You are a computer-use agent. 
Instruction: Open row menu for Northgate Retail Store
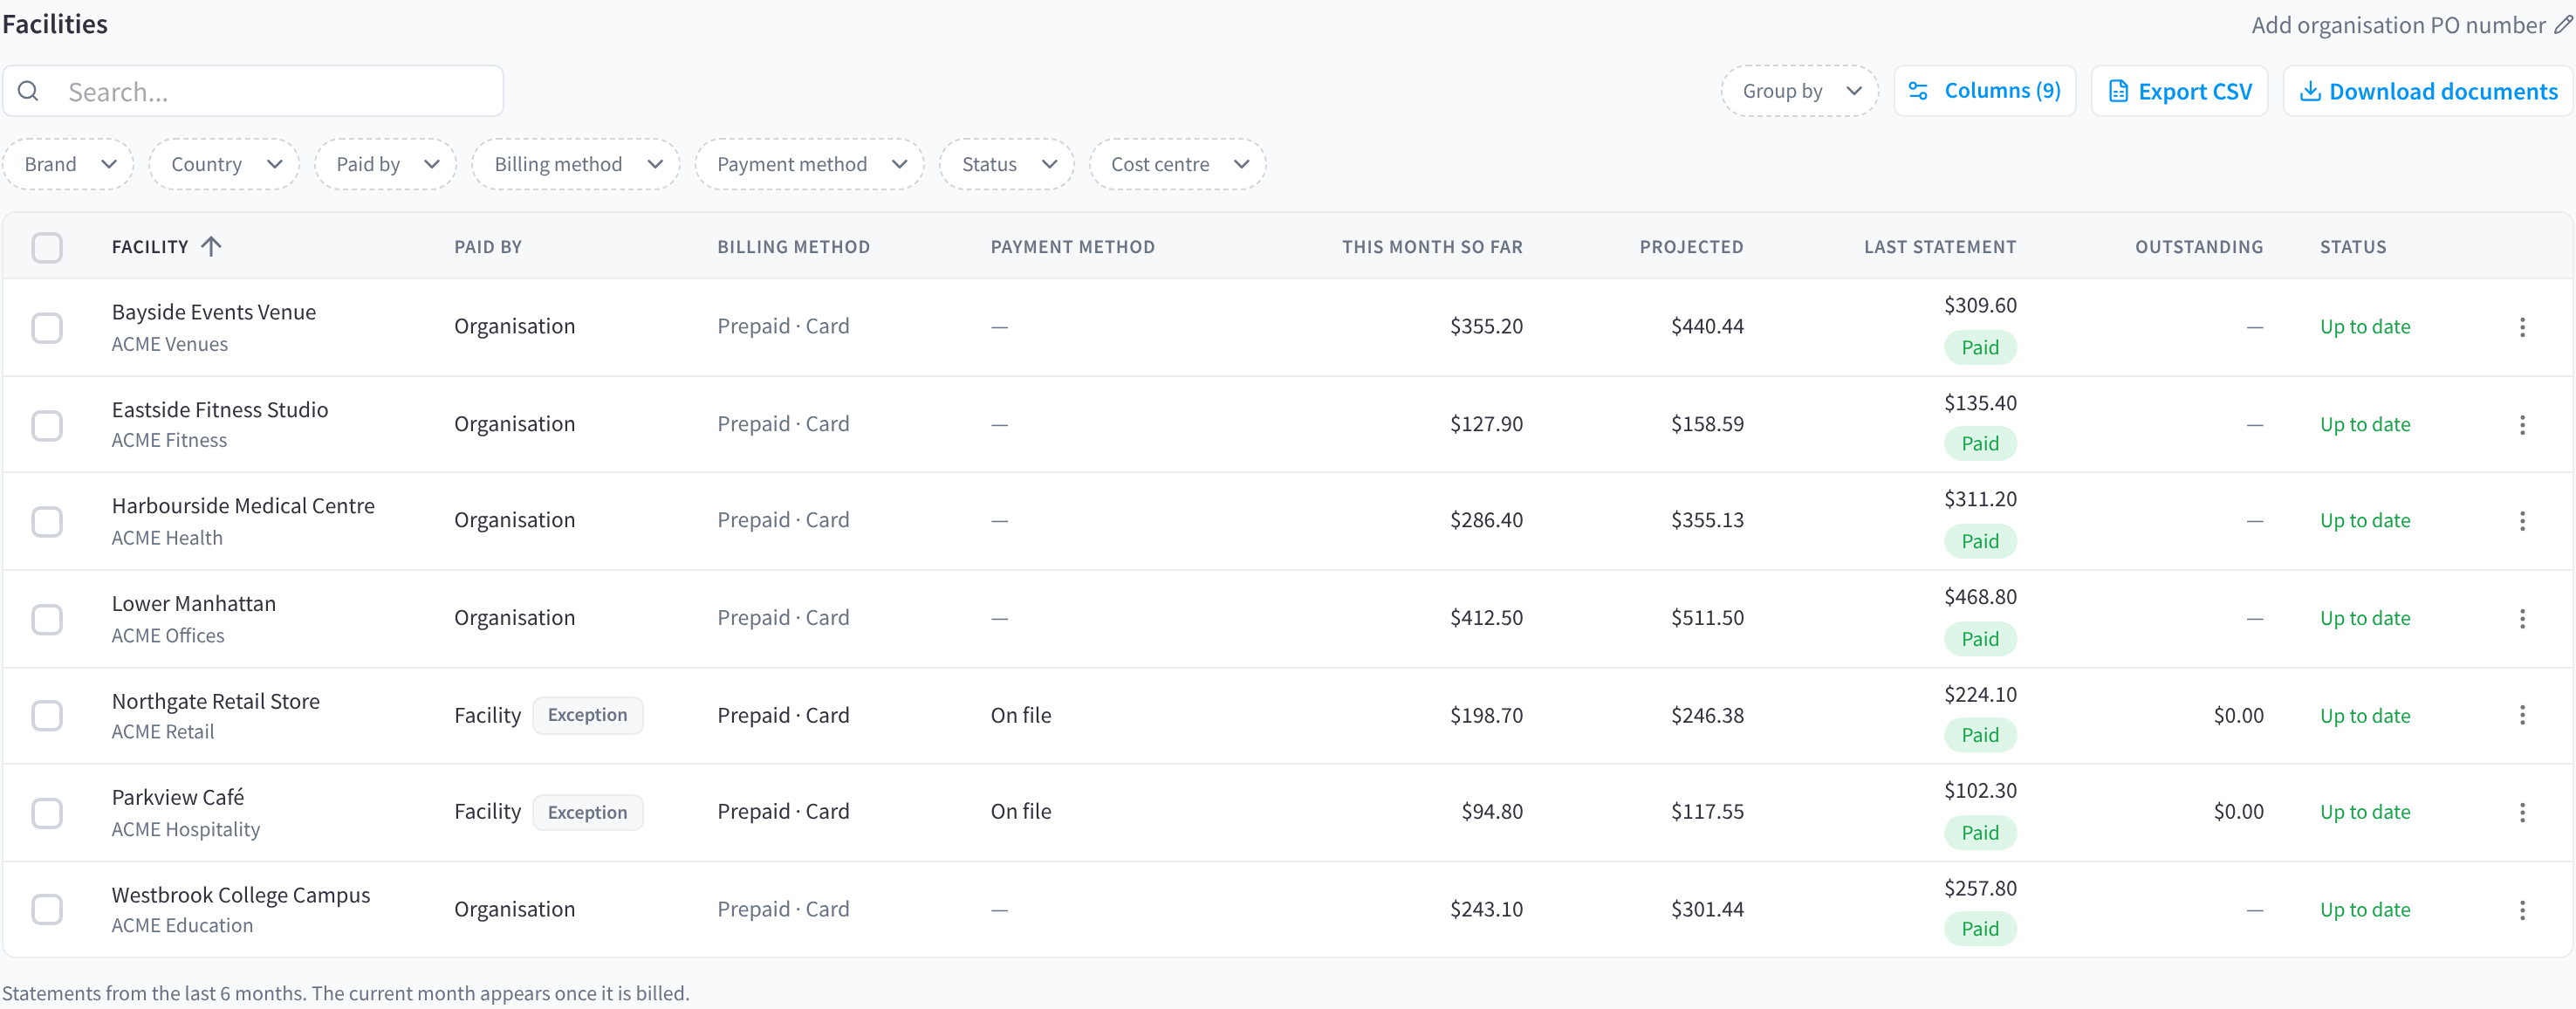click(x=2522, y=715)
